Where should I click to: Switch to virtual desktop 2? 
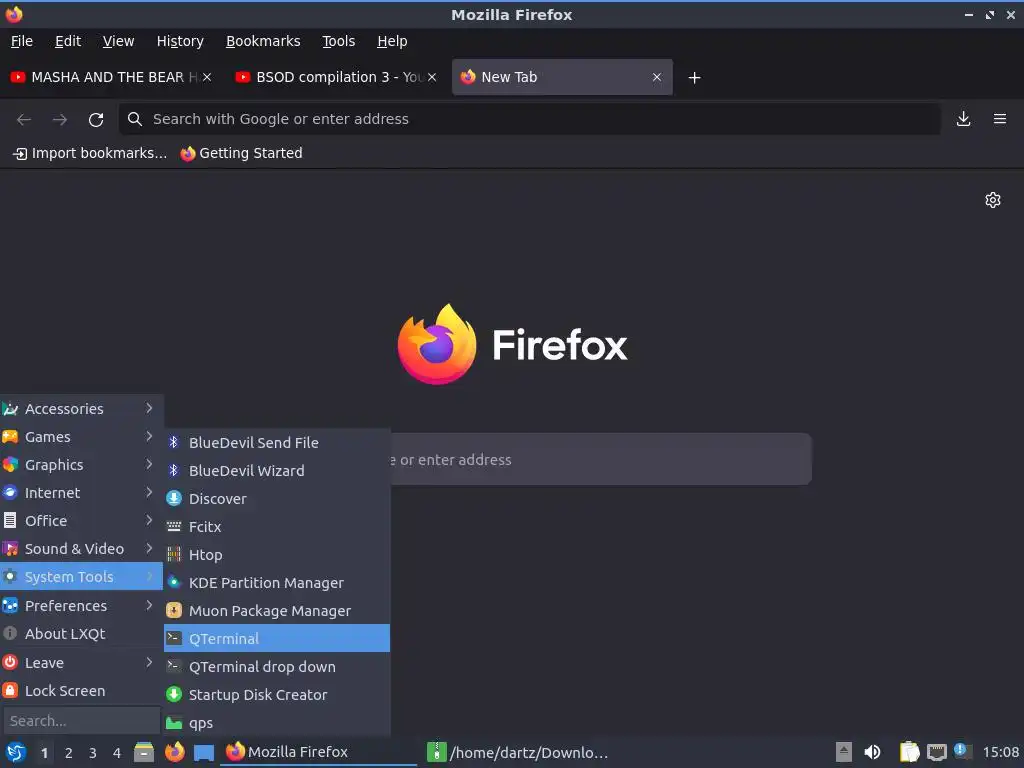tap(69, 753)
